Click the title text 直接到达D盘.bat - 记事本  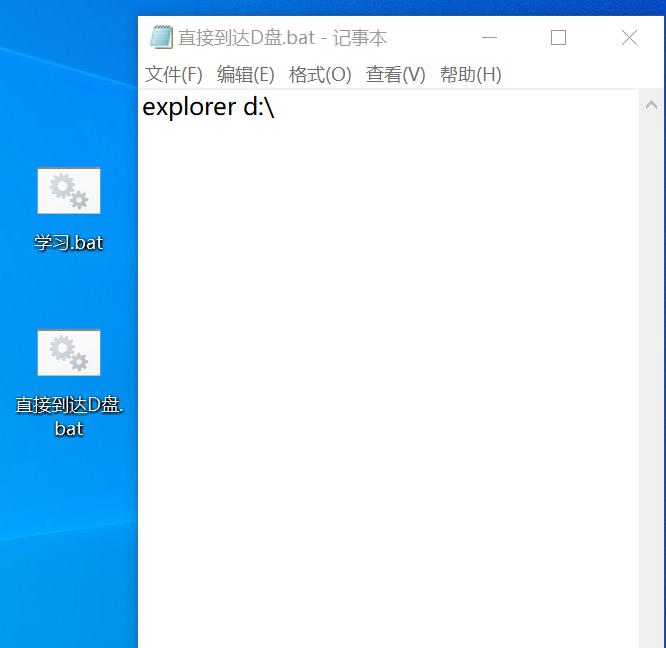click(282, 38)
